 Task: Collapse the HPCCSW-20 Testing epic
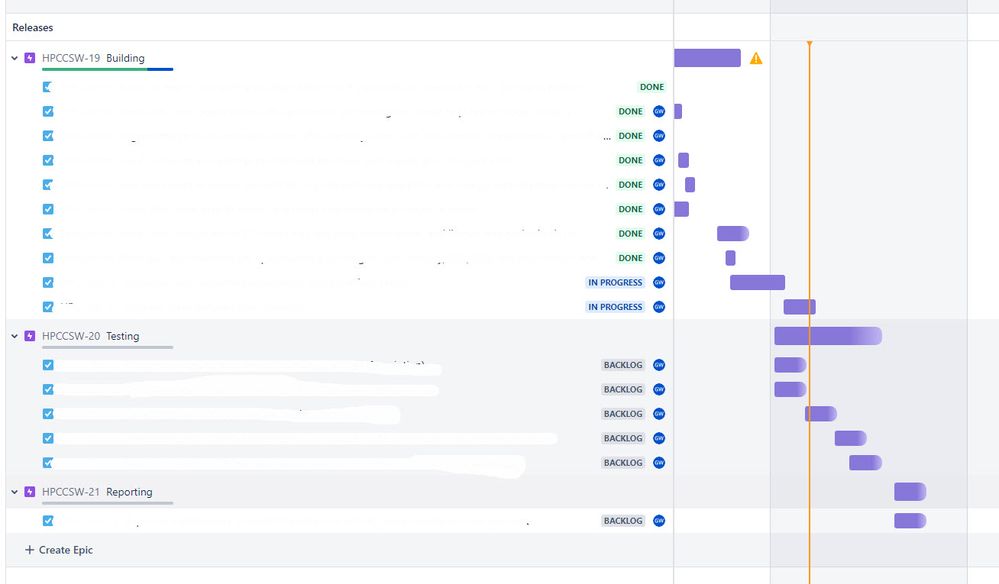[x=14, y=336]
